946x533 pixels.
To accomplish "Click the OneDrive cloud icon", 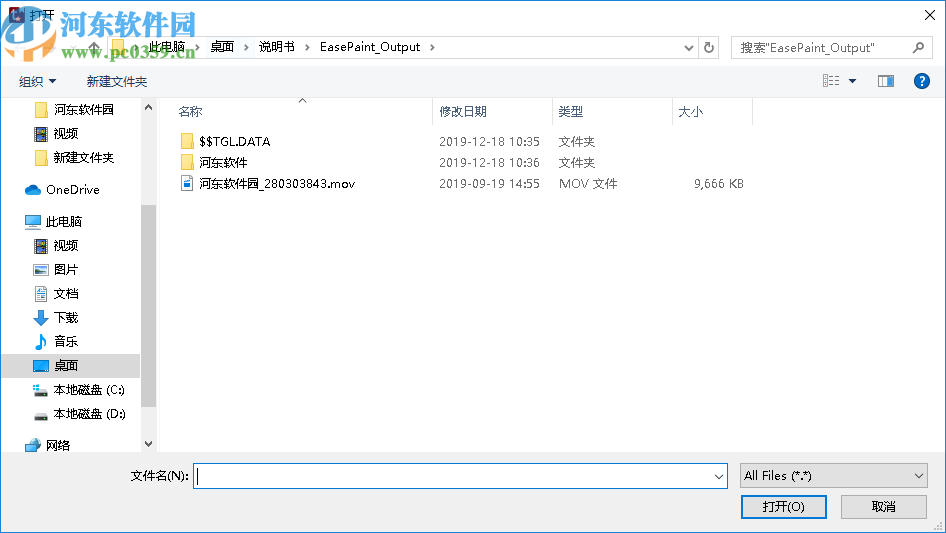I will pos(33,190).
